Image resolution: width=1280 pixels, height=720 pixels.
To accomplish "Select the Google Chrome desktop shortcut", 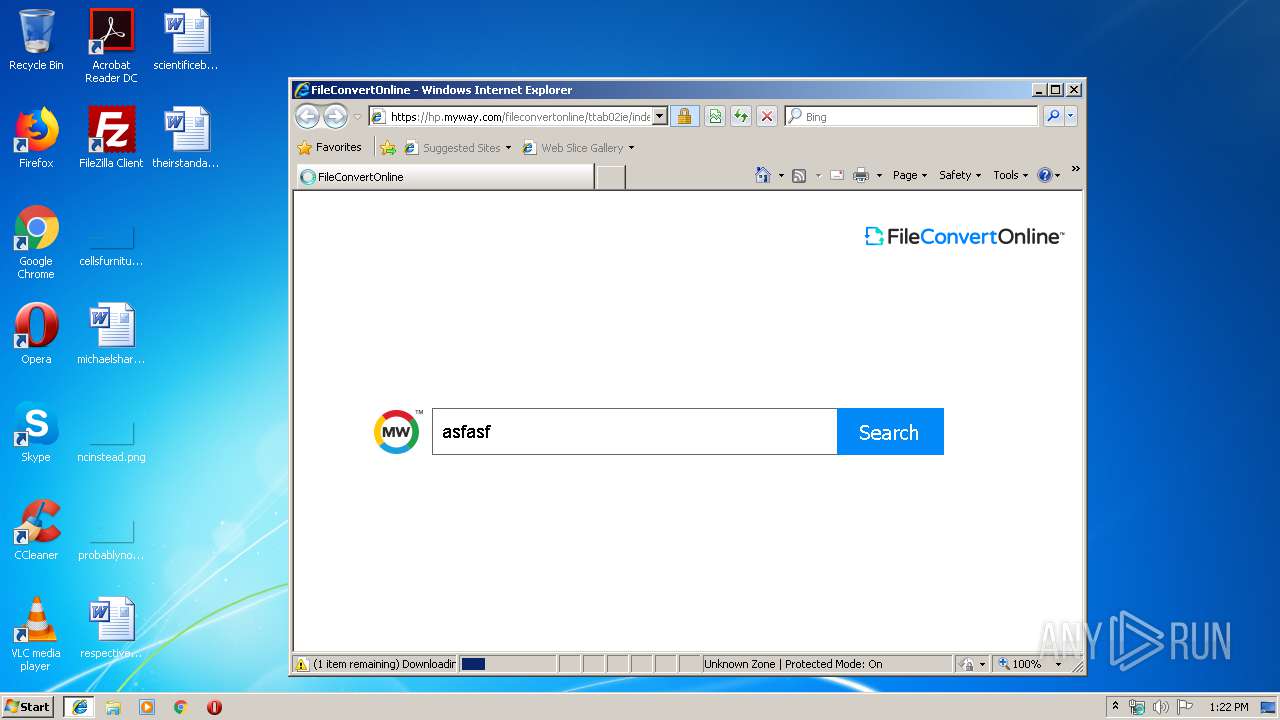I will (36, 242).
